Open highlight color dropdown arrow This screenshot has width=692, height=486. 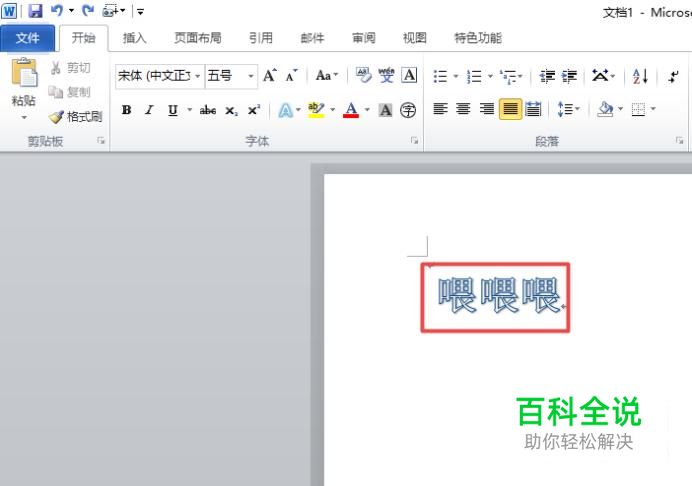click(x=332, y=109)
